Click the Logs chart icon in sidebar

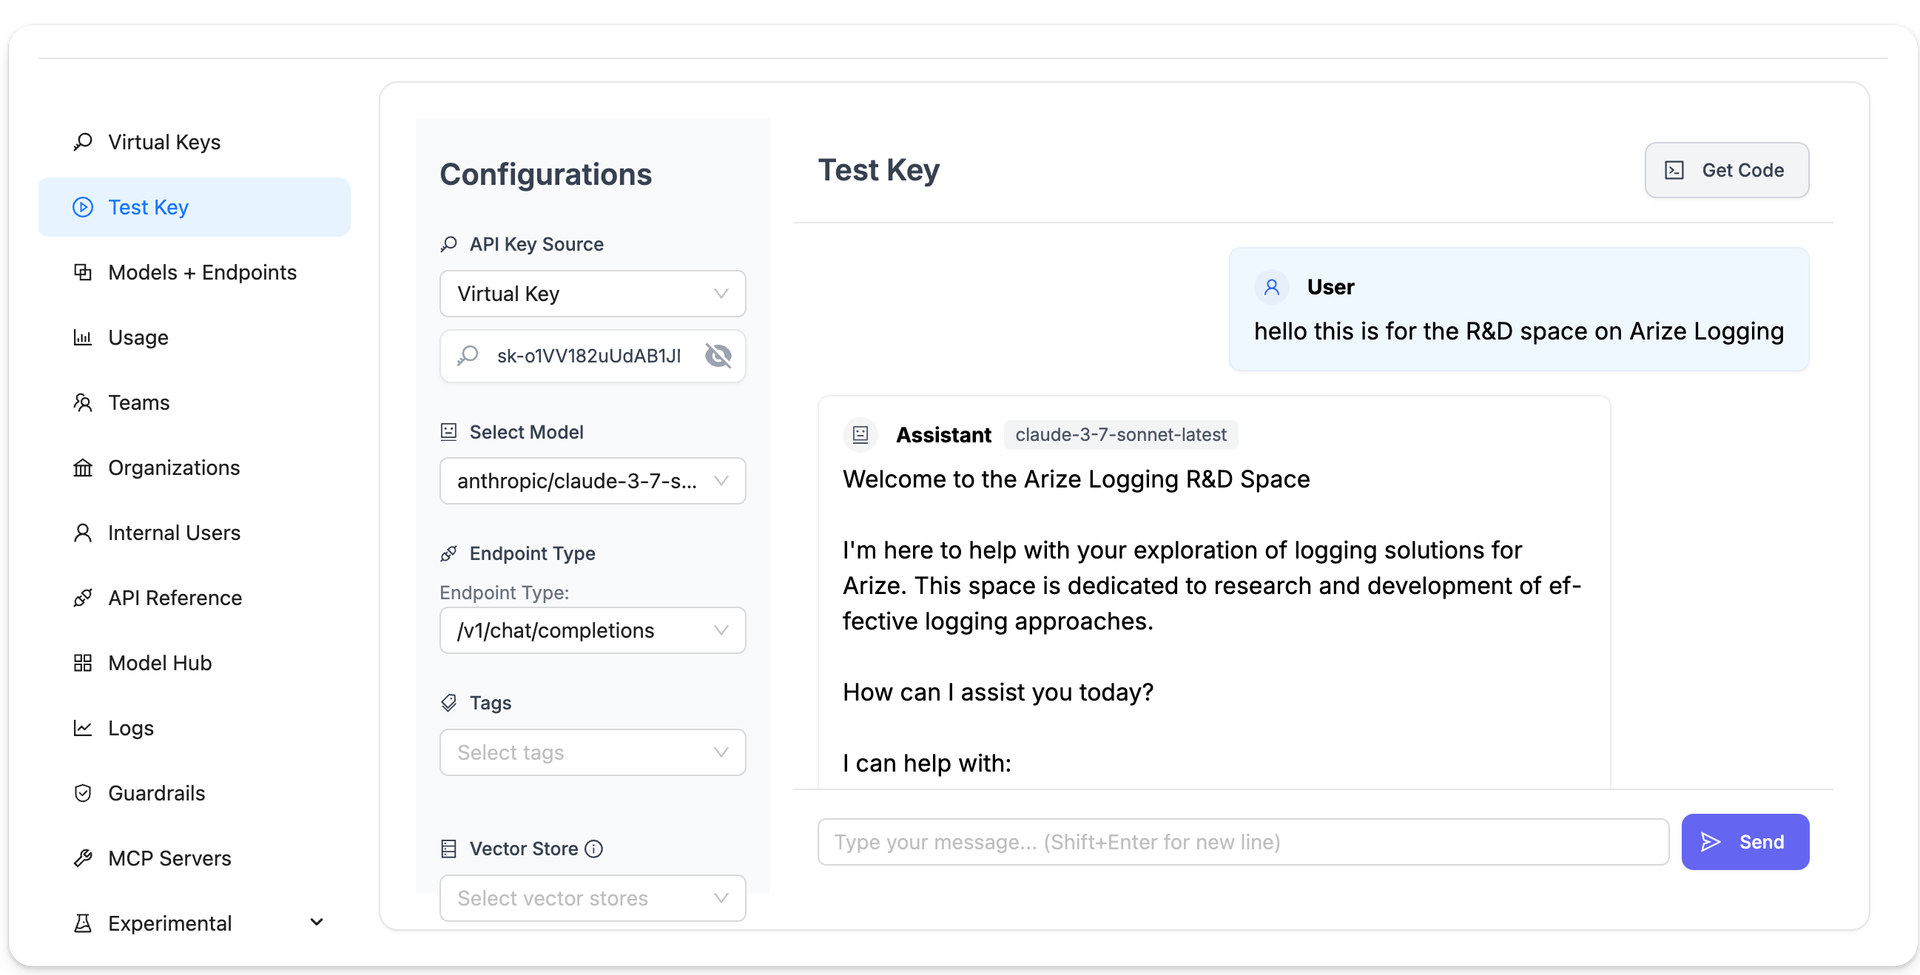[83, 728]
